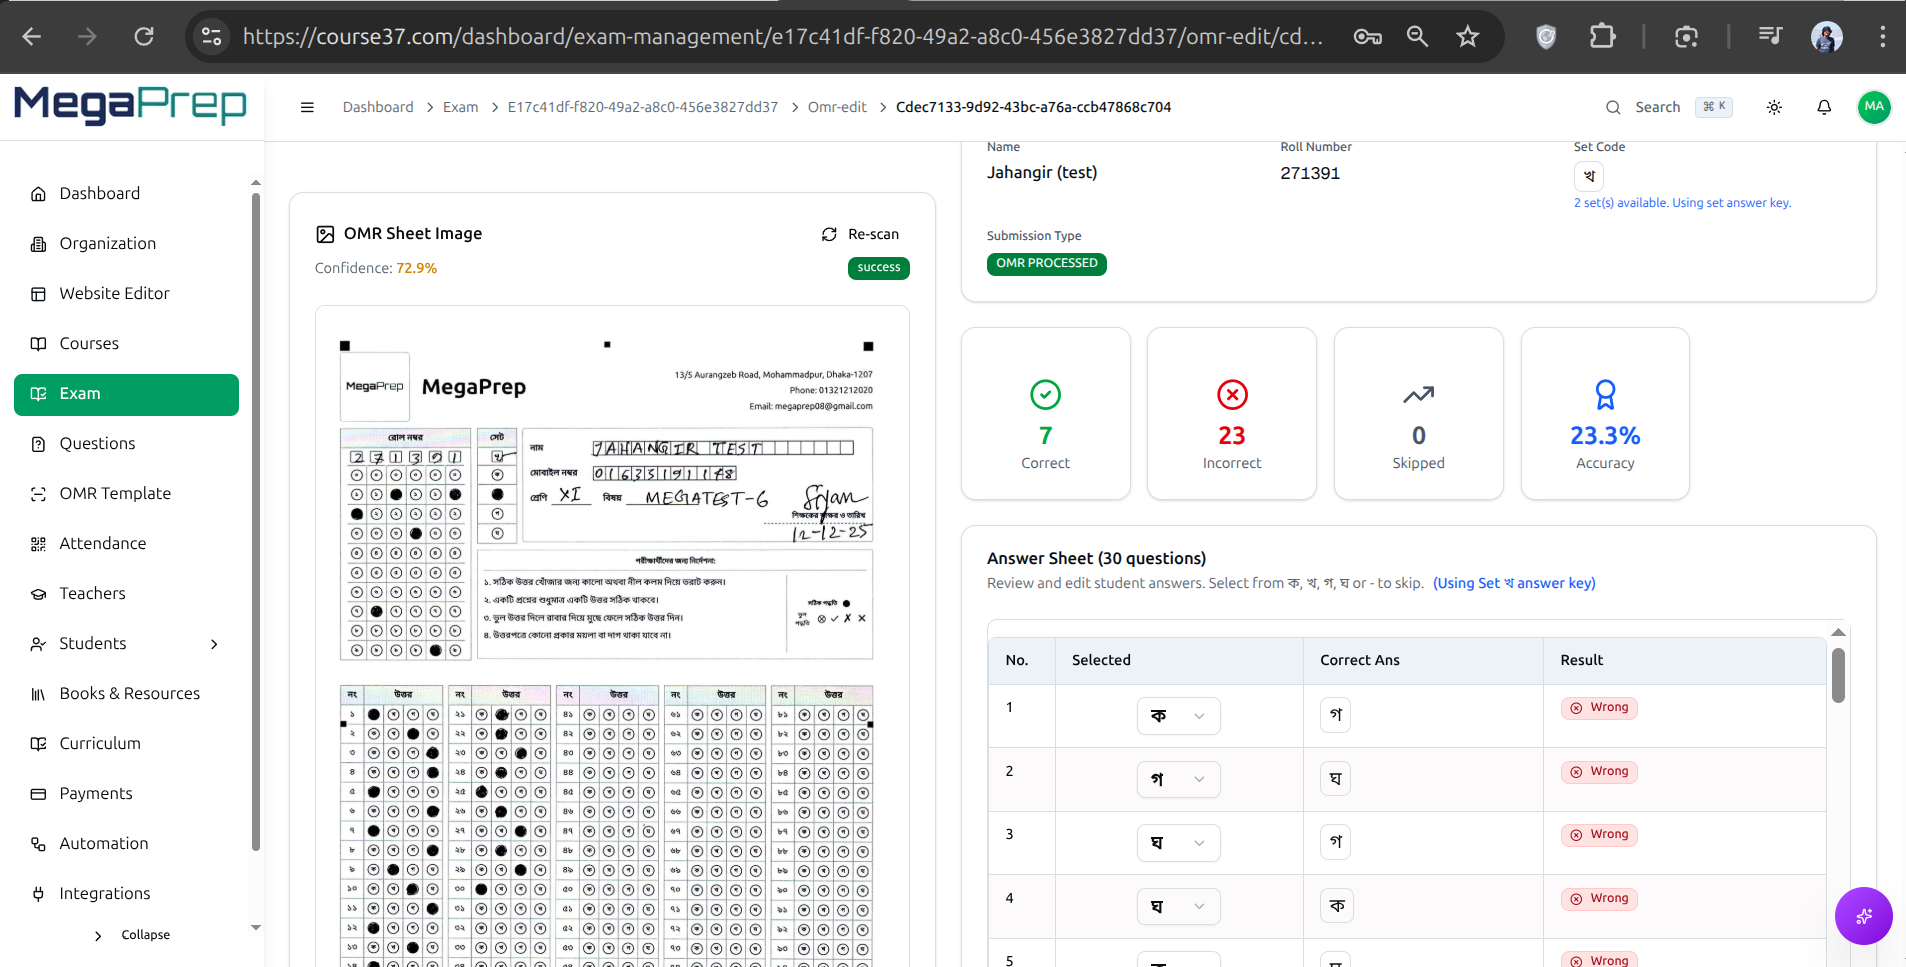Click the Re-scan button
The height and width of the screenshot is (967, 1906).
pos(861,234)
